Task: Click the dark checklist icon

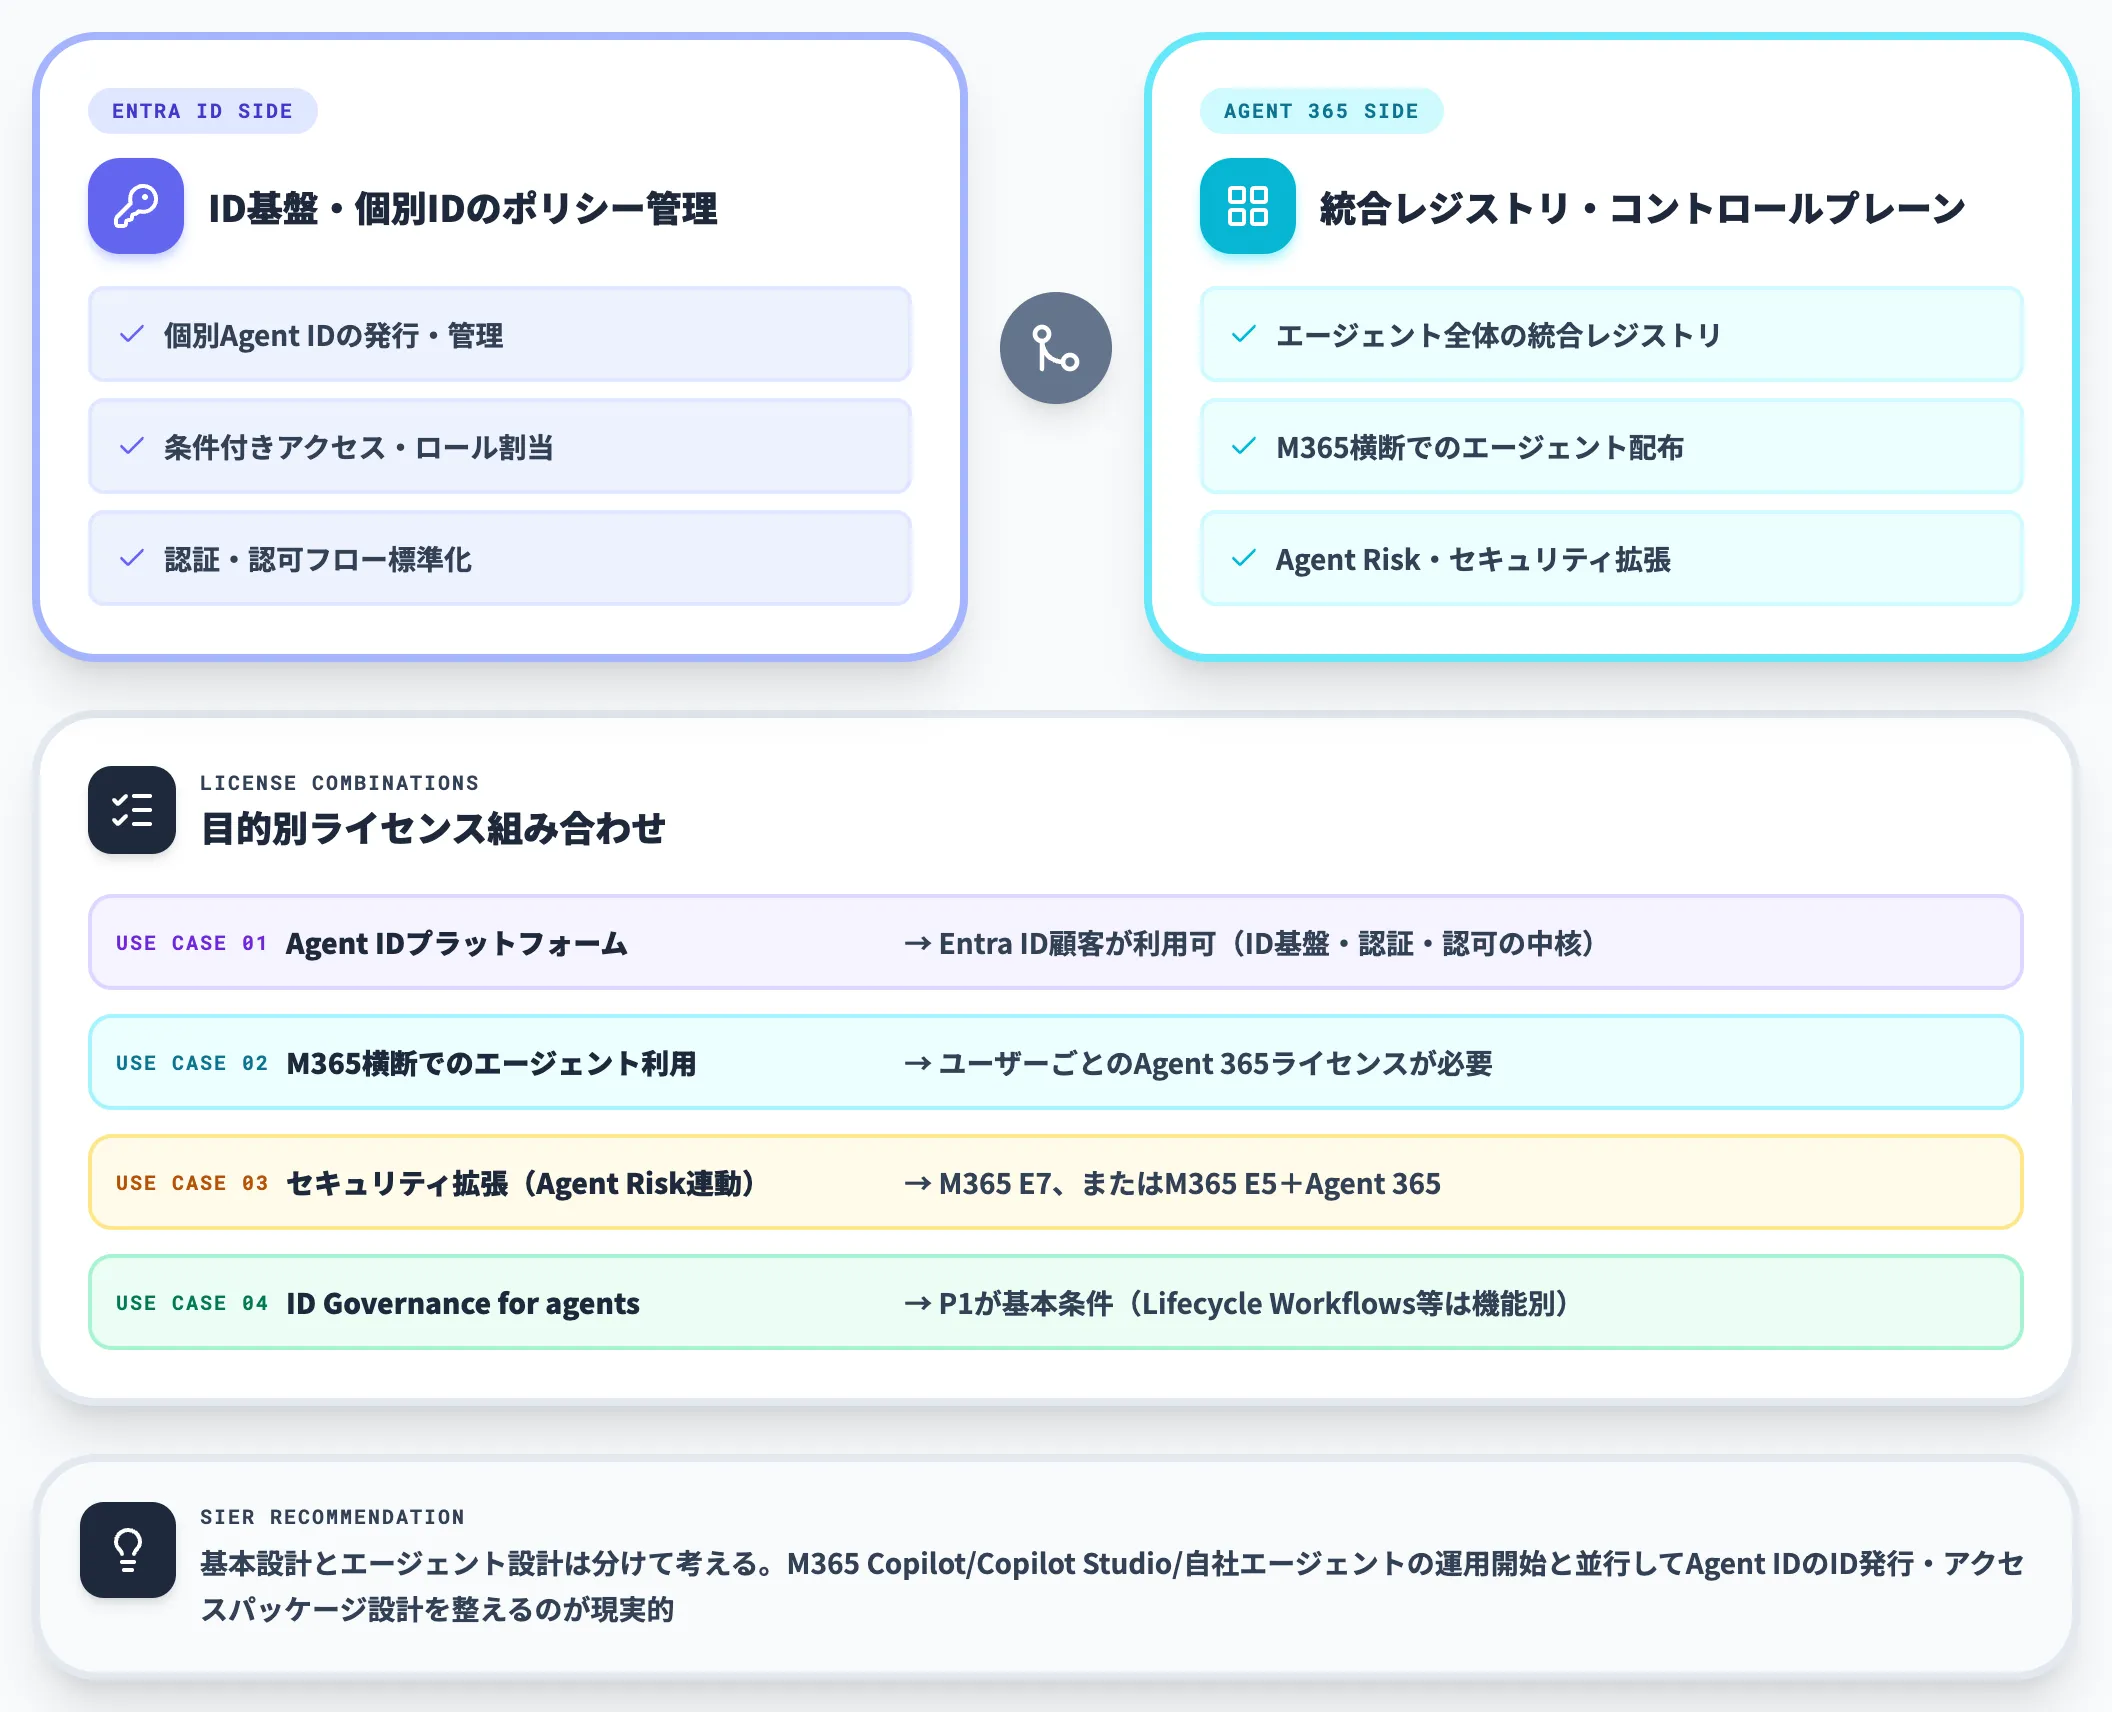Action: pyautogui.click(x=132, y=810)
